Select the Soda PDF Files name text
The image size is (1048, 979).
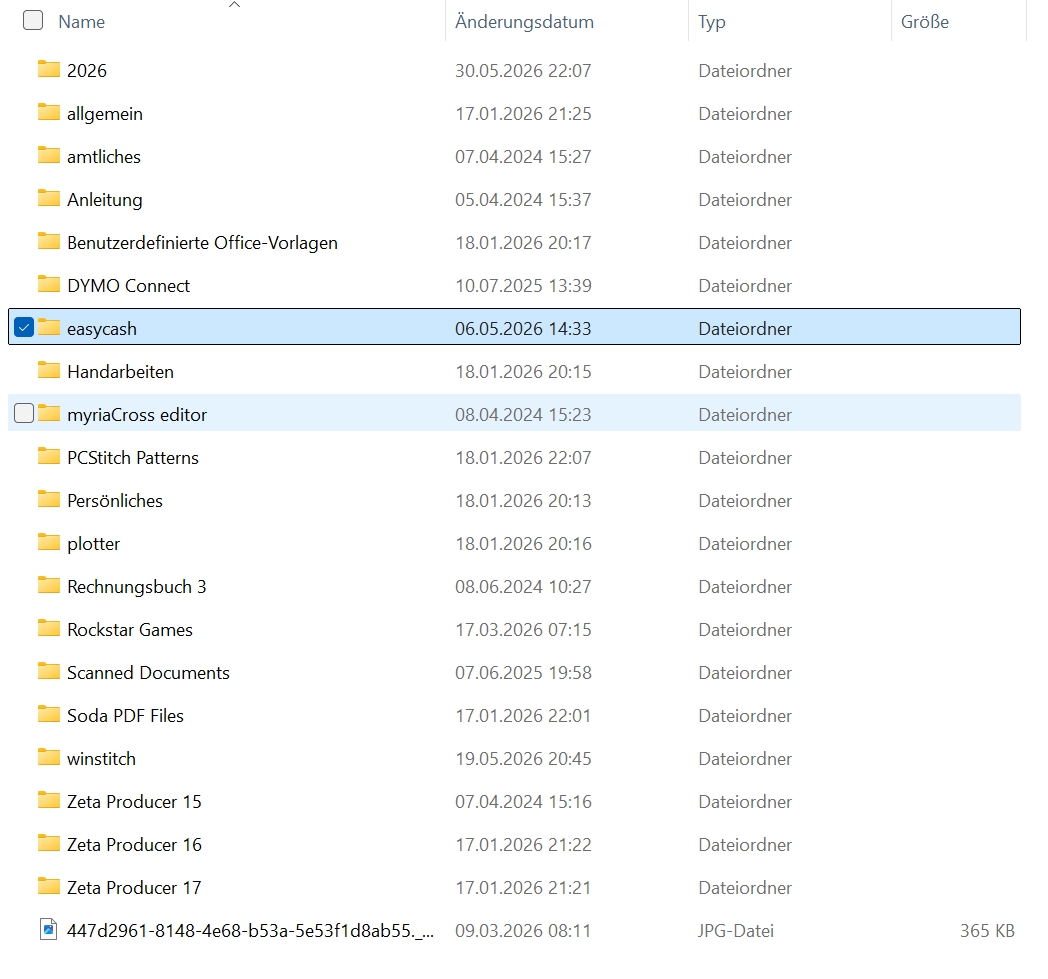click(x=125, y=716)
